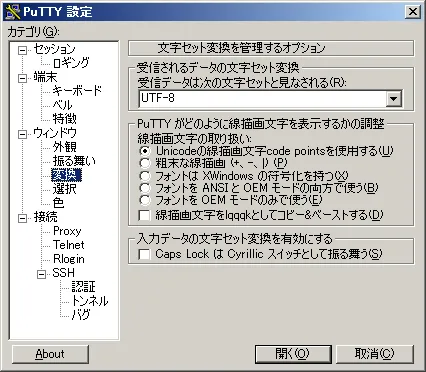
Task: Select ロギング in category tree
Action: (x=71, y=63)
